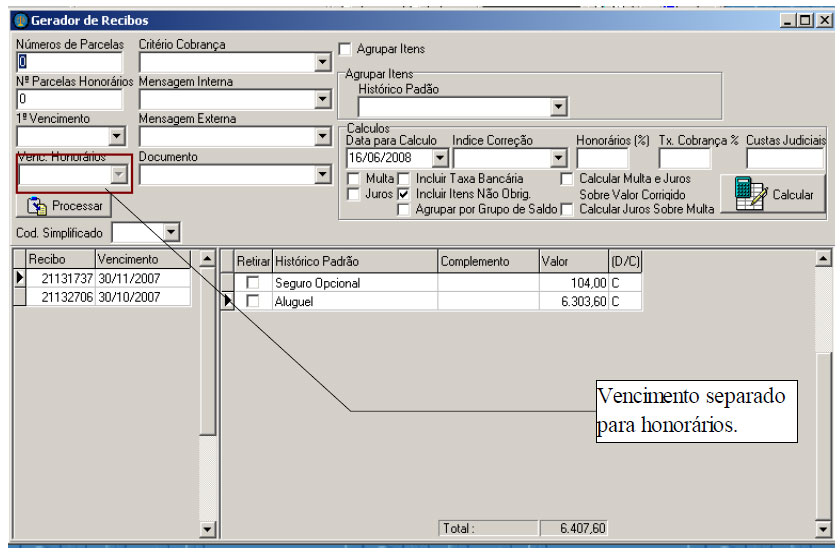The width and height of the screenshot is (840, 558).
Task: Click the Processar button
Action: click(x=66, y=206)
